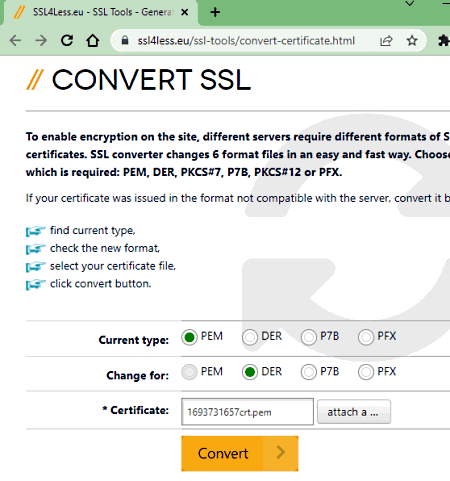This screenshot has width=450, height=481.
Task: Select P7B as Current type
Action: pyautogui.click(x=308, y=337)
